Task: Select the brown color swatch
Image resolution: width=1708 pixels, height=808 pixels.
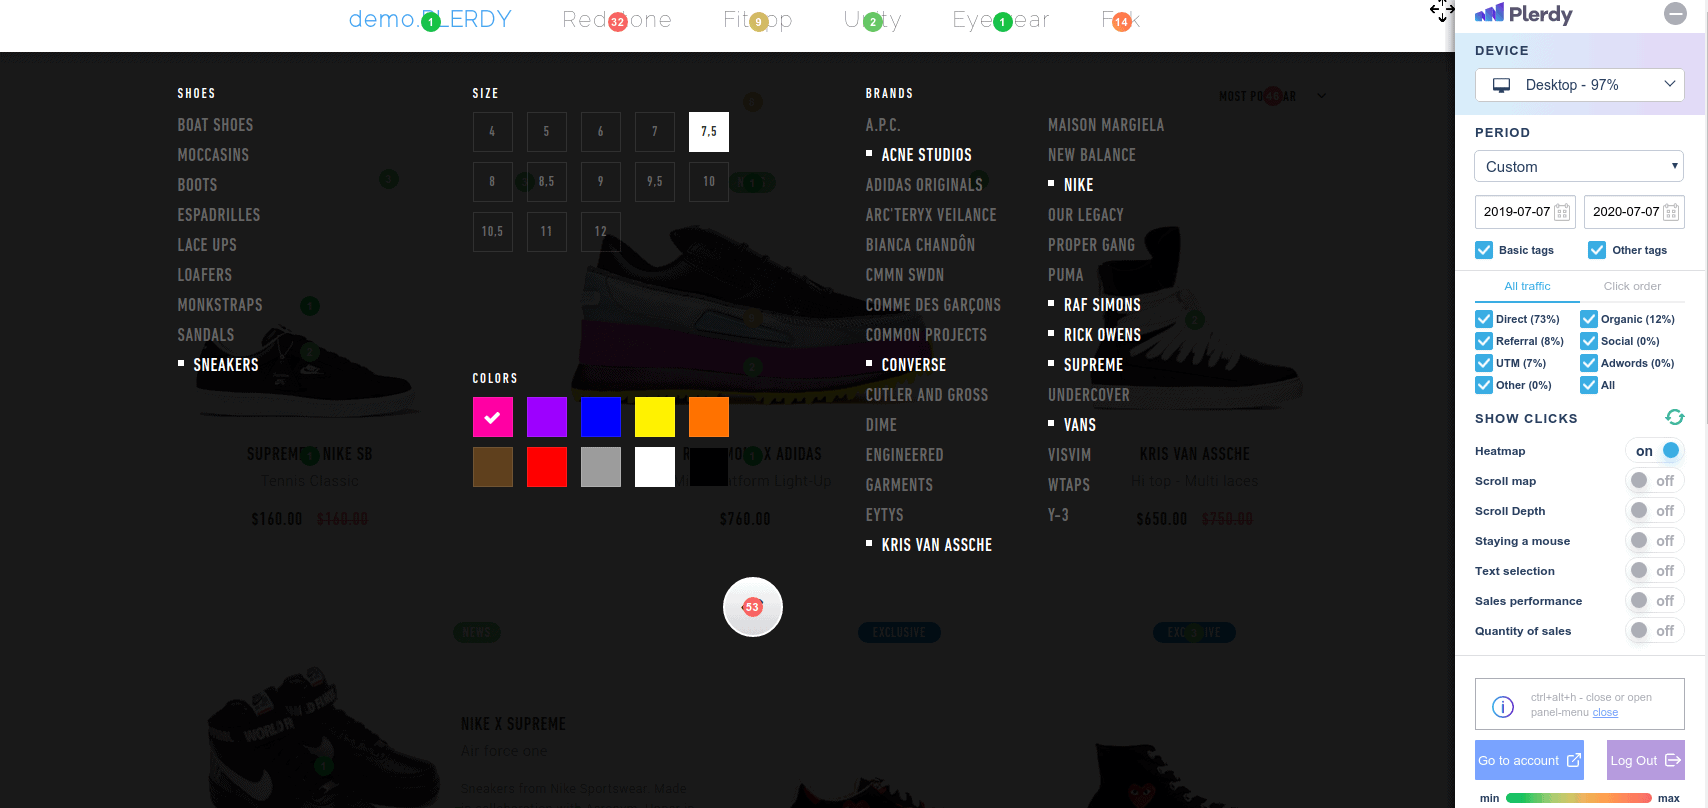Action: 493,467
